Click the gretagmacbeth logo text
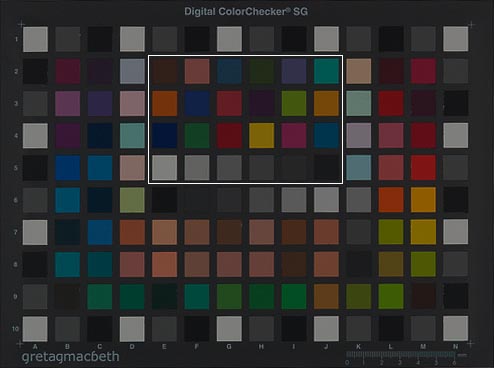494x368 pixels. click(70, 357)
